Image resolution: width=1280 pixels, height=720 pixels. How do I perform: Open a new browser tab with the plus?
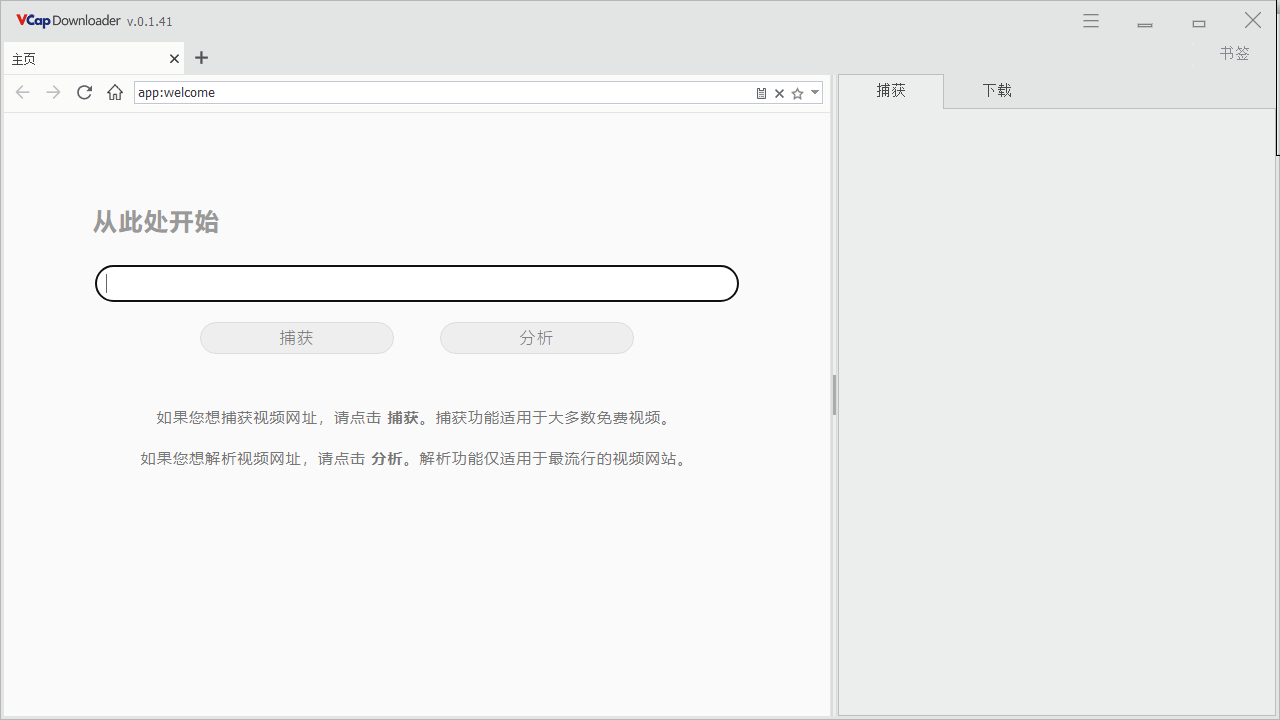tap(201, 58)
